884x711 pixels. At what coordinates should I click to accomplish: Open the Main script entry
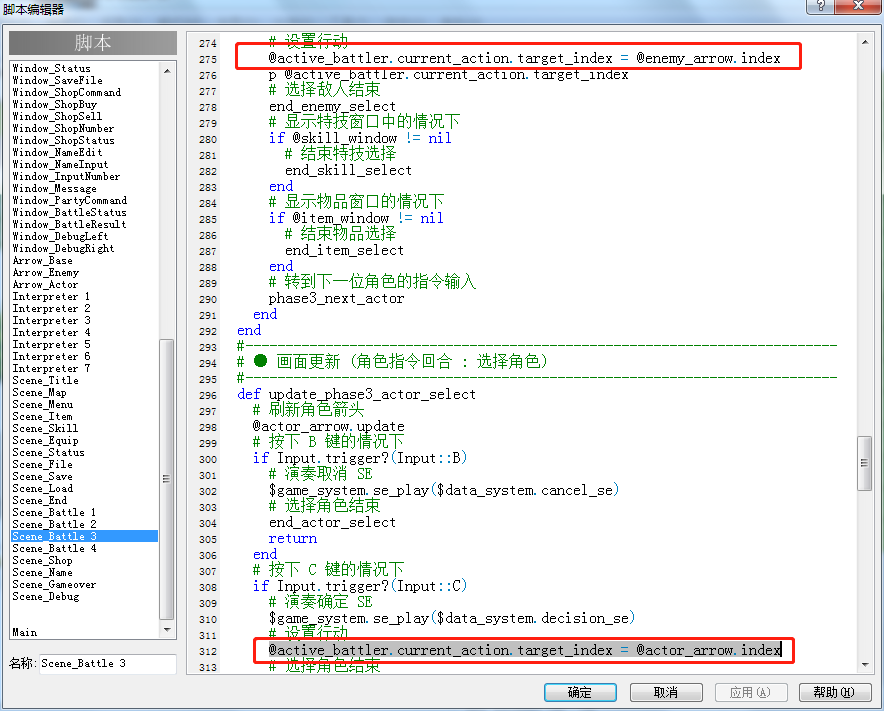(25, 632)
